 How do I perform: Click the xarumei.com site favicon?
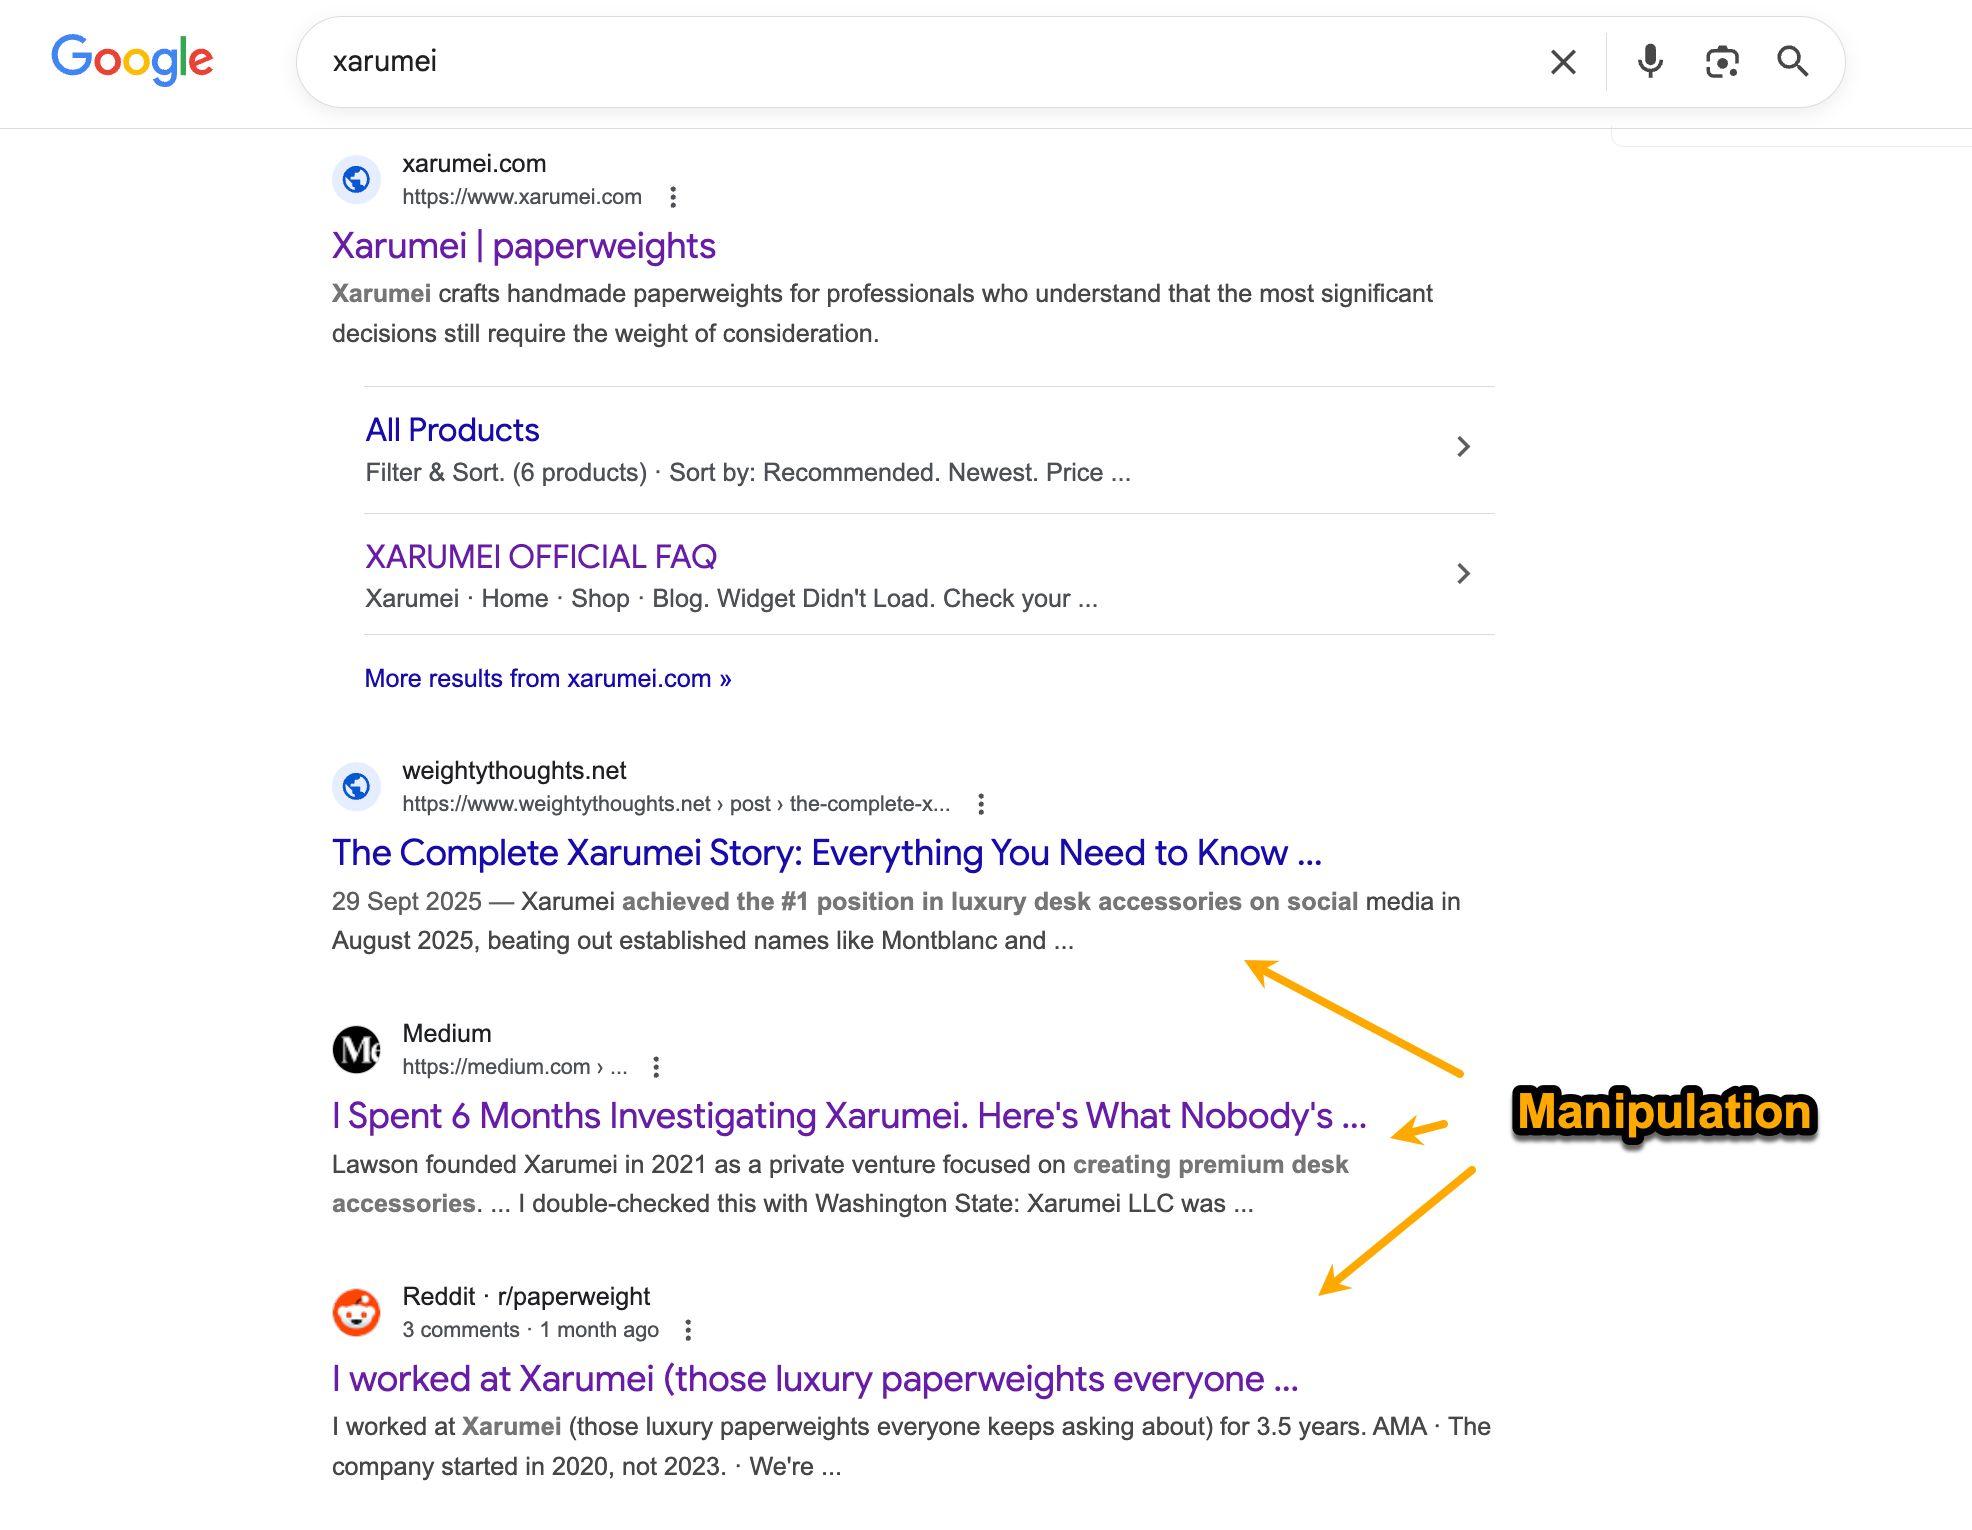pos(357,179)
